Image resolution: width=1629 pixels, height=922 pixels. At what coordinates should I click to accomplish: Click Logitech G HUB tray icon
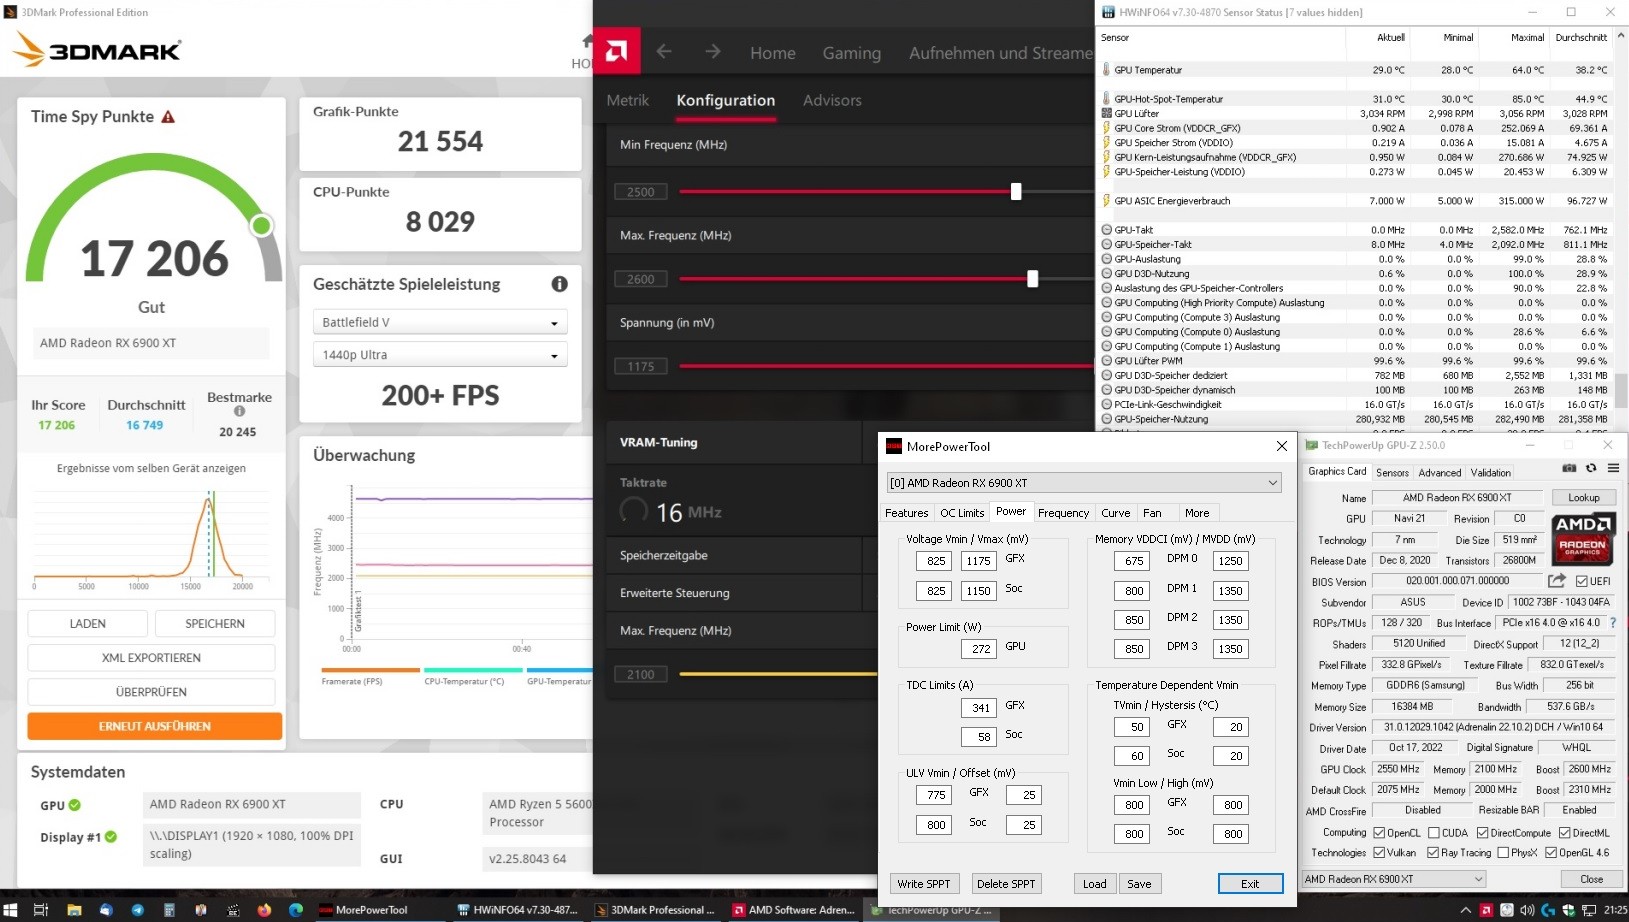(x=1548, y=910)
